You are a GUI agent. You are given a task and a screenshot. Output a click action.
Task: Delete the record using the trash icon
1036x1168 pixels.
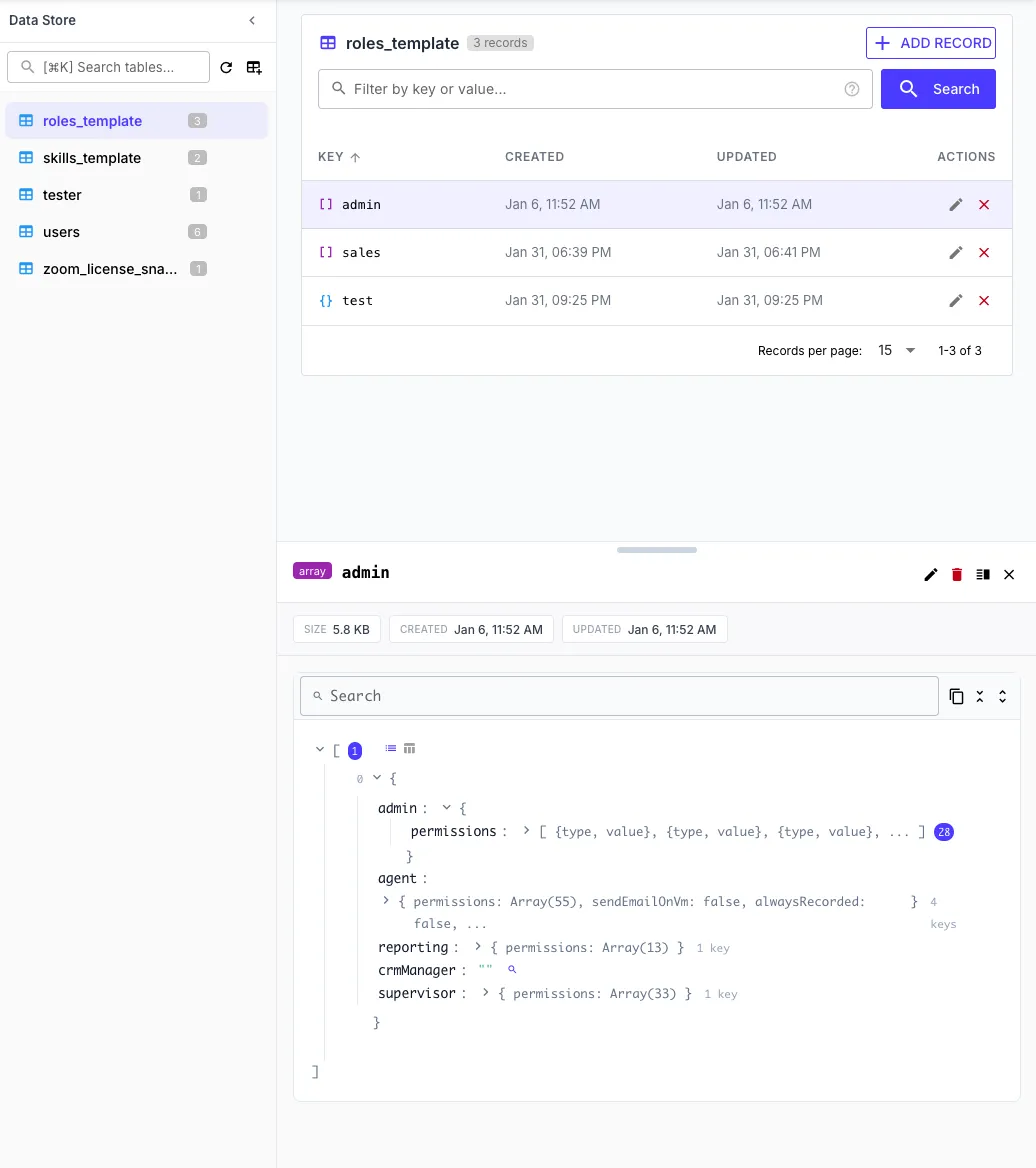956,574
